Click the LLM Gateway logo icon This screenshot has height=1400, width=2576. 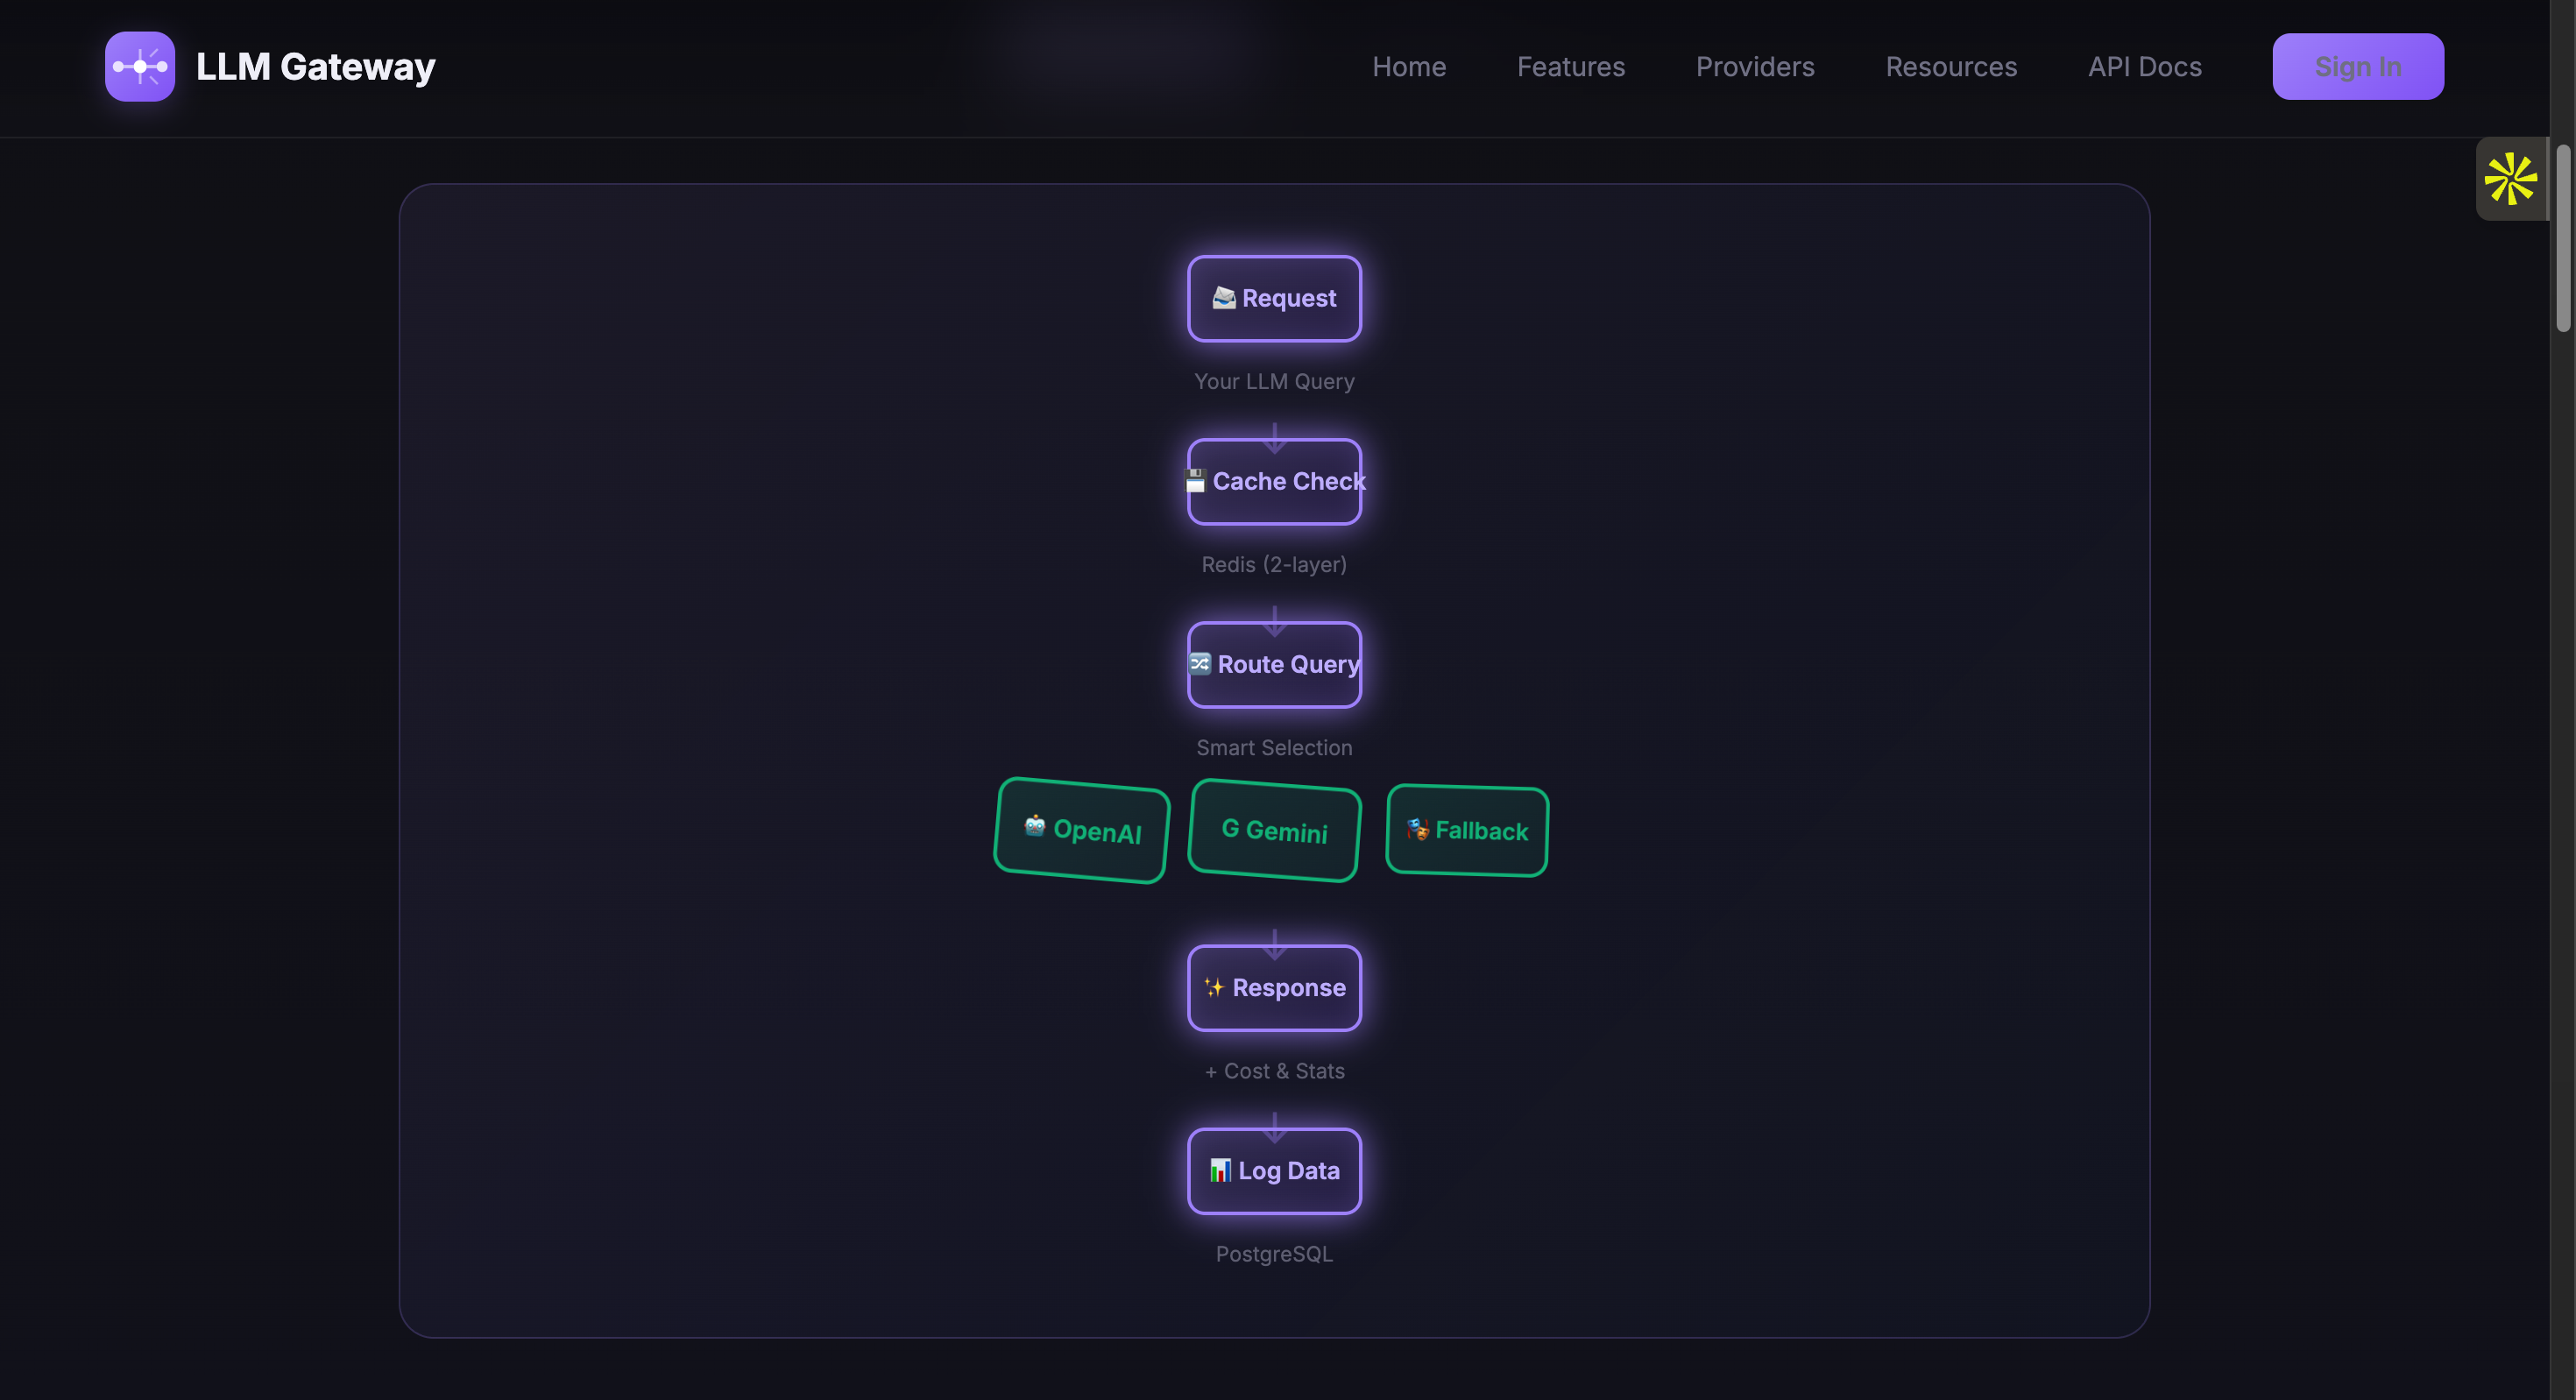click(x=140, y=66)
